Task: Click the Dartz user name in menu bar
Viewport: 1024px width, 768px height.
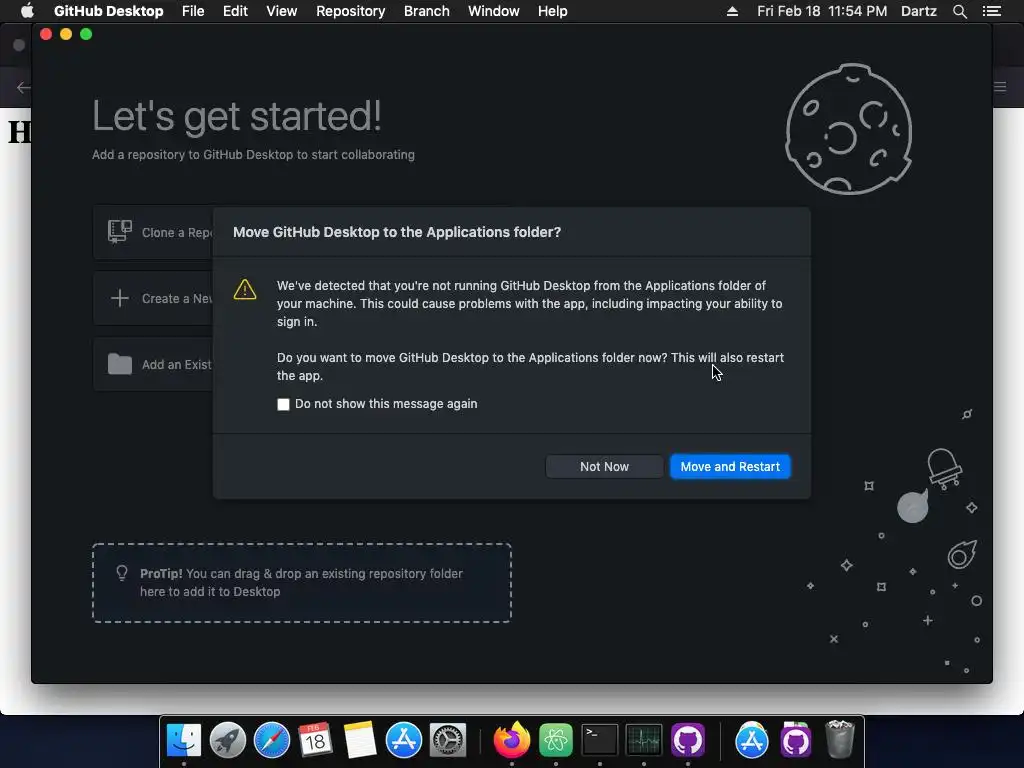Action: (918, 11)
